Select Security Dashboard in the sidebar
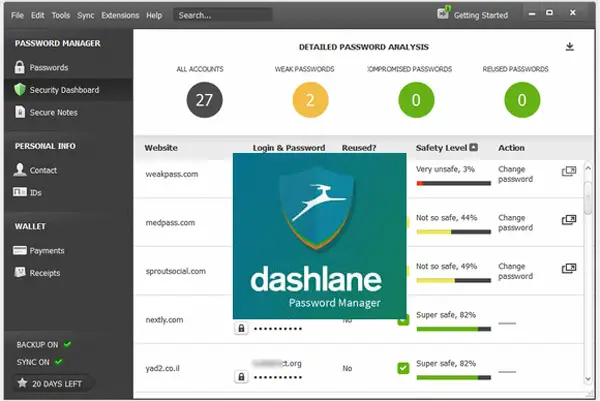This screenshot has width=600, height=401. click(64, 90)
